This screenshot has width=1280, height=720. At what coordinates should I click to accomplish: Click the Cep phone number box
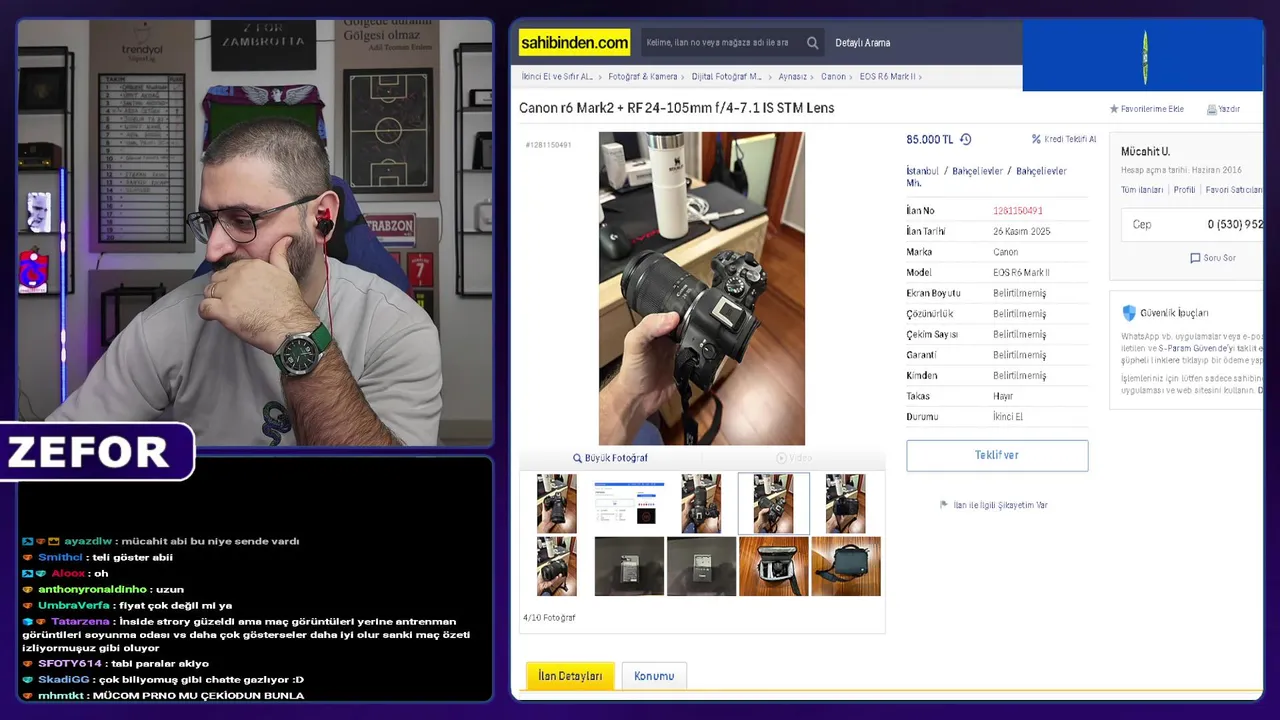(x=1192, y=225)
